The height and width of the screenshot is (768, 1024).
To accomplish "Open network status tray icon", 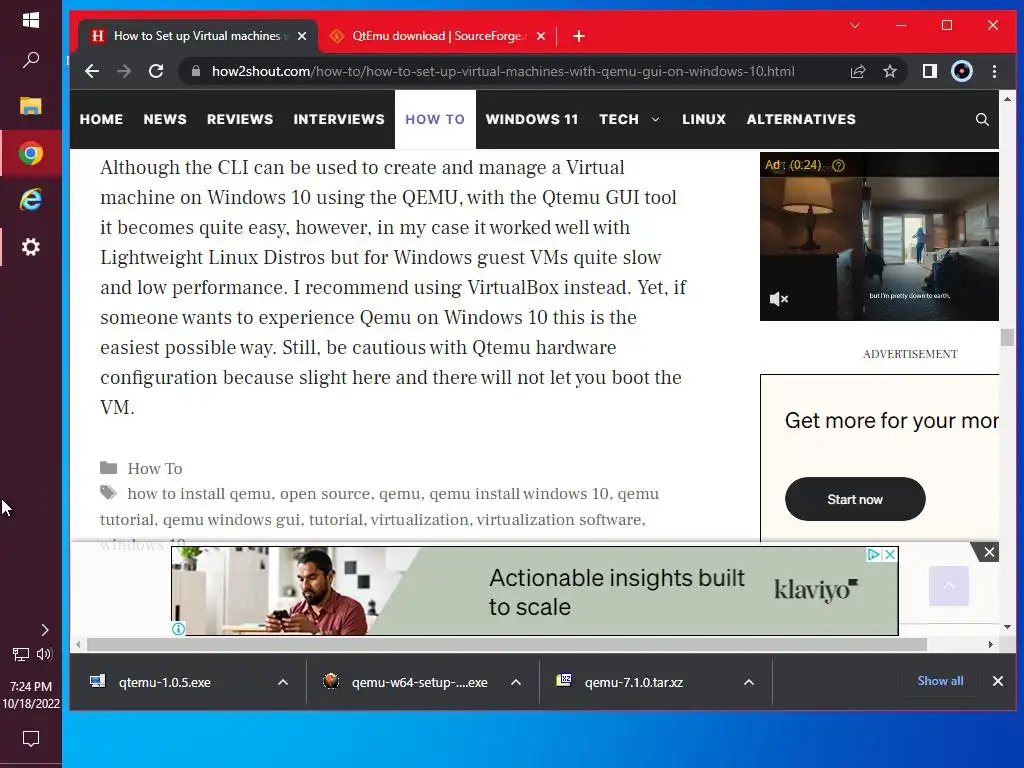I will (x=20, y=654).
